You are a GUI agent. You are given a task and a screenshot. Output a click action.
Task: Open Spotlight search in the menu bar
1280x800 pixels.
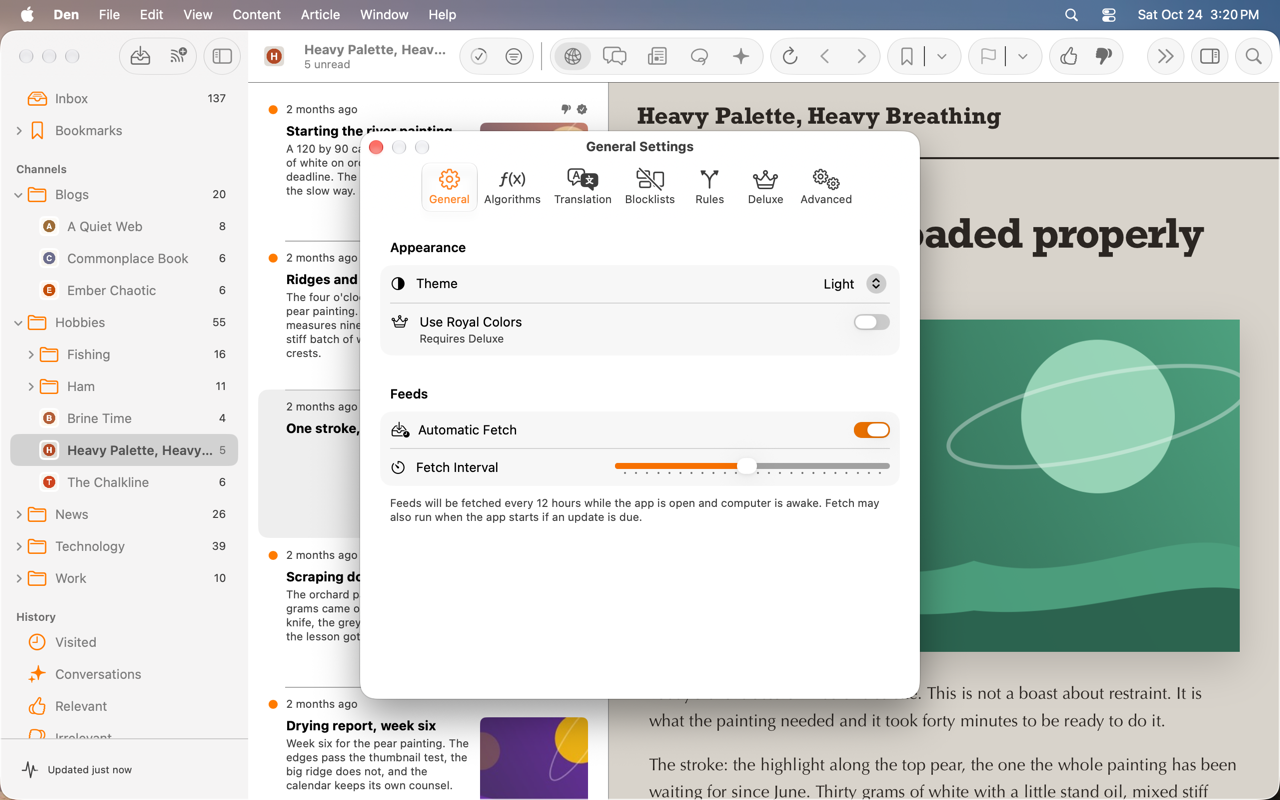[1071, 14]
